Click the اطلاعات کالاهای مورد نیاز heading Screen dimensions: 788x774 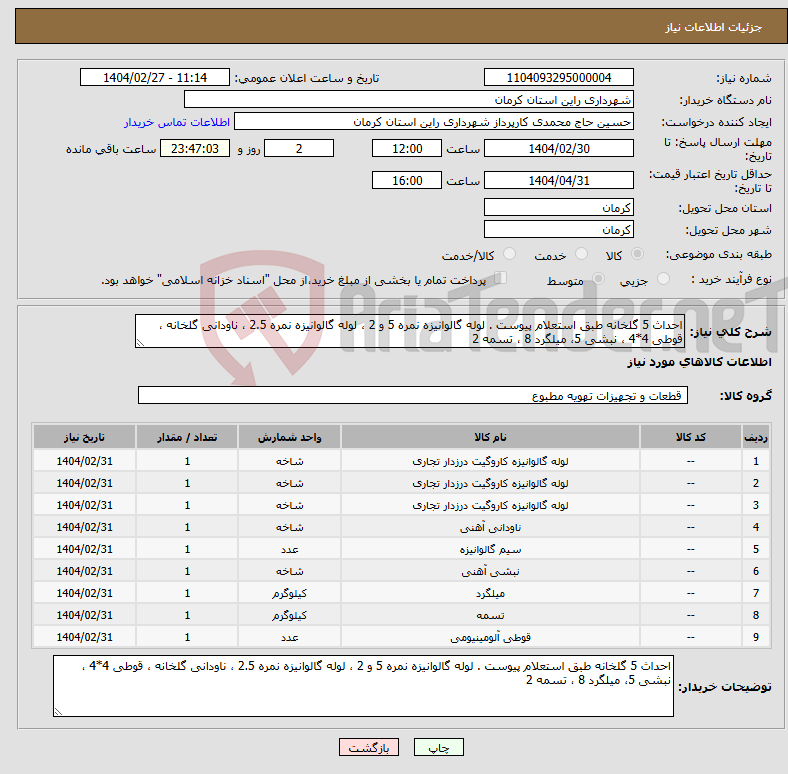coord(699,362)
